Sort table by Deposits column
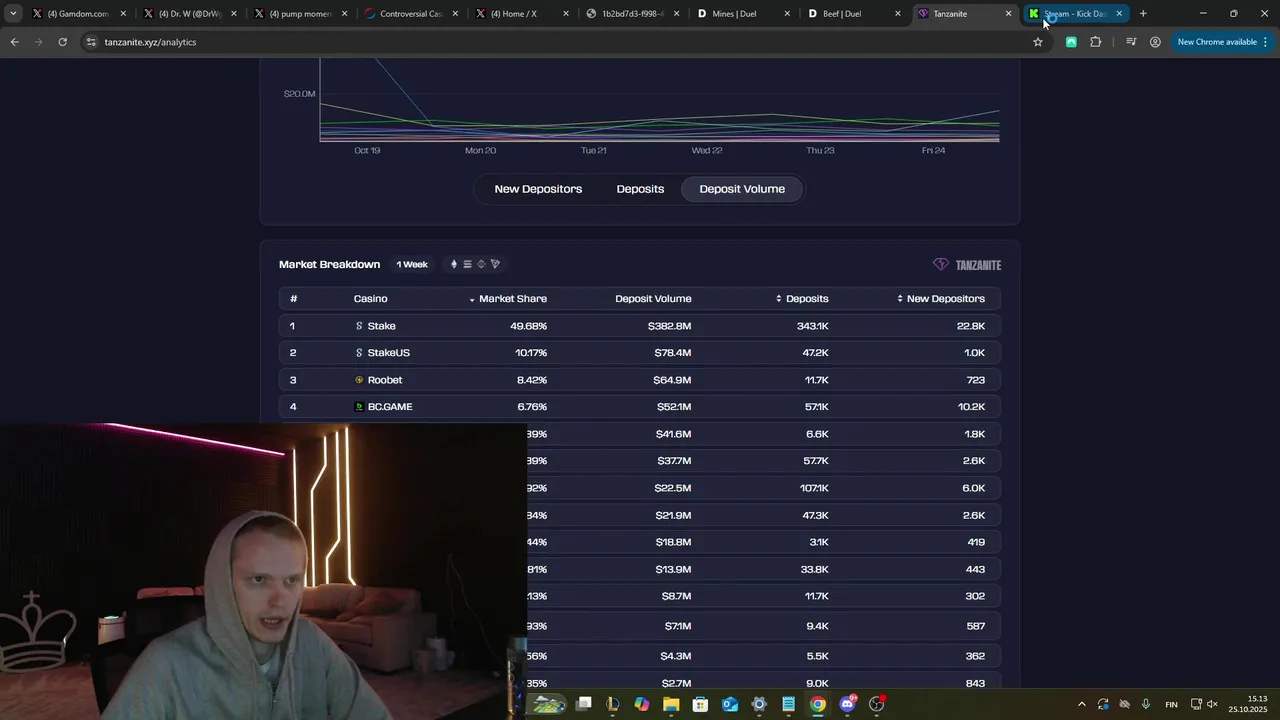The image size is (1280, 720). point(802,299)
